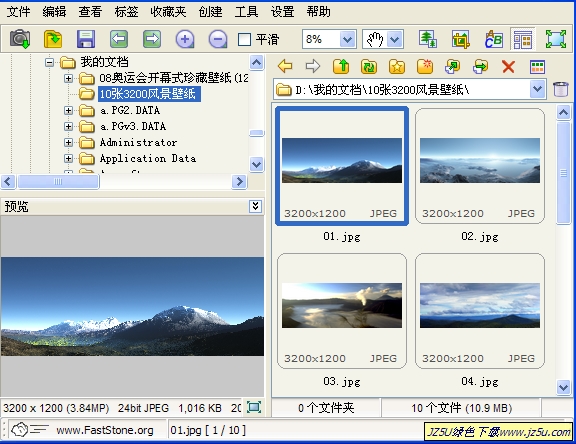Screen dimensions: 576x444
Task: Select the 04.jpg thumbnail
Action: pos(480,311)
